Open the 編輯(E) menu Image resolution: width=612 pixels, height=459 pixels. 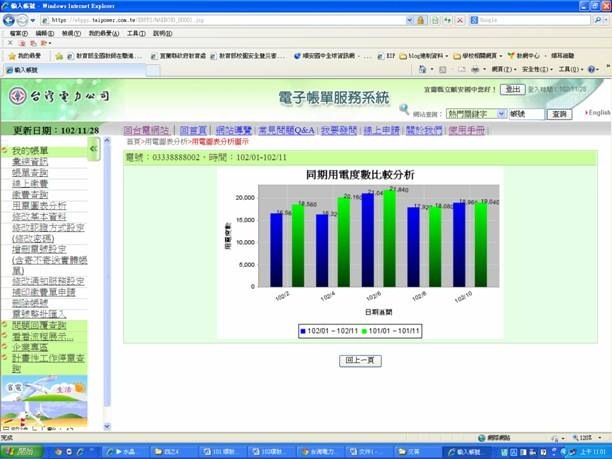(x=45, y=34)
